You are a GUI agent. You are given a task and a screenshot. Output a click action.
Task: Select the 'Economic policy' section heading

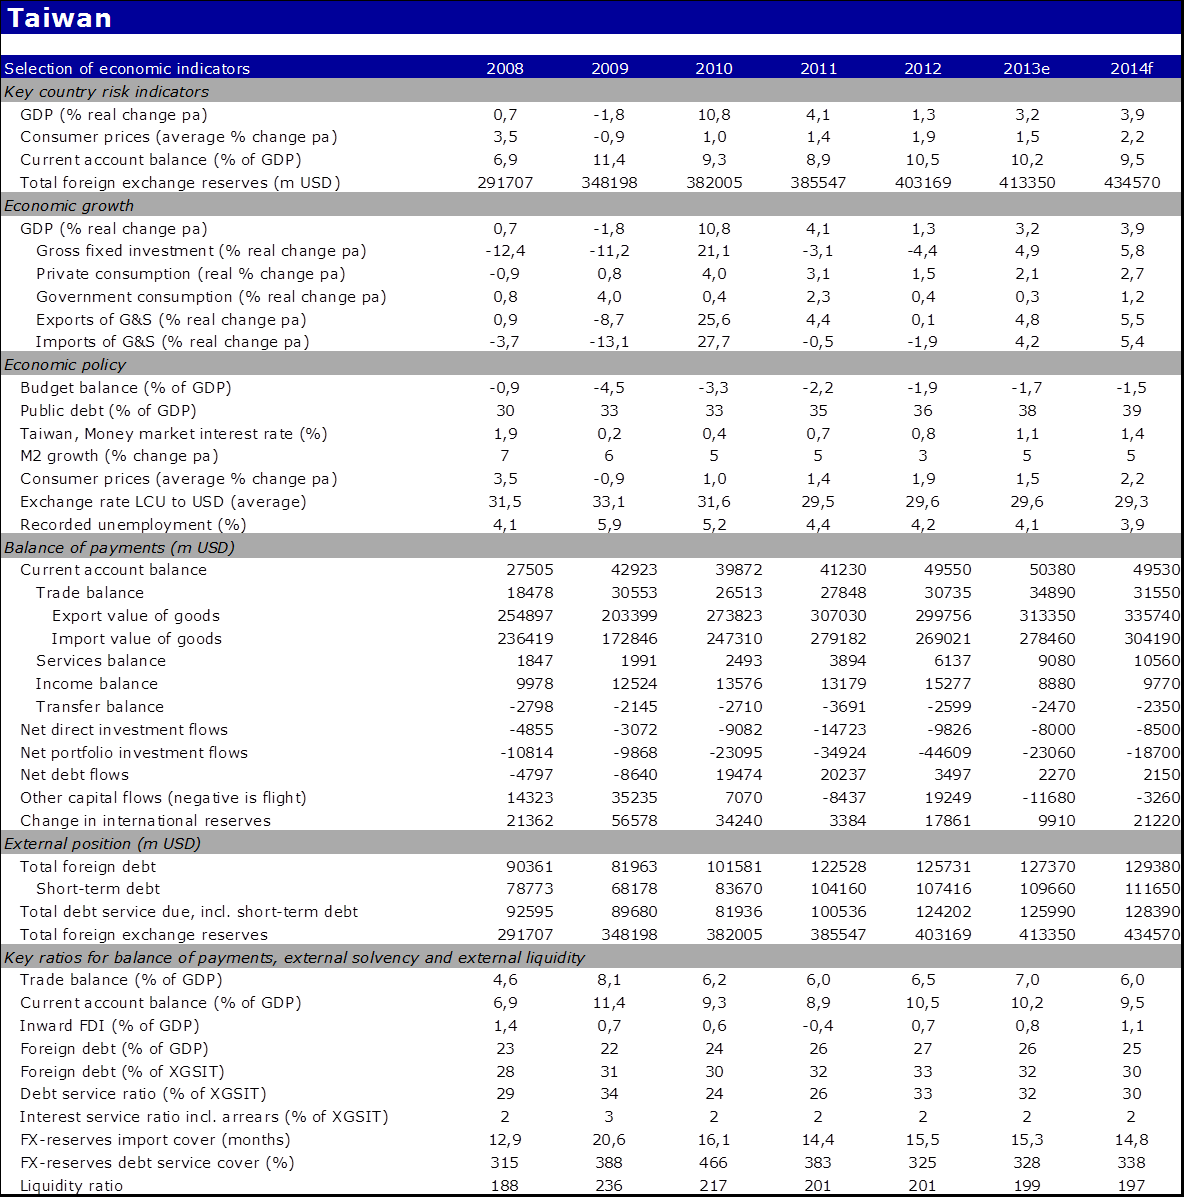pos(65,364)
